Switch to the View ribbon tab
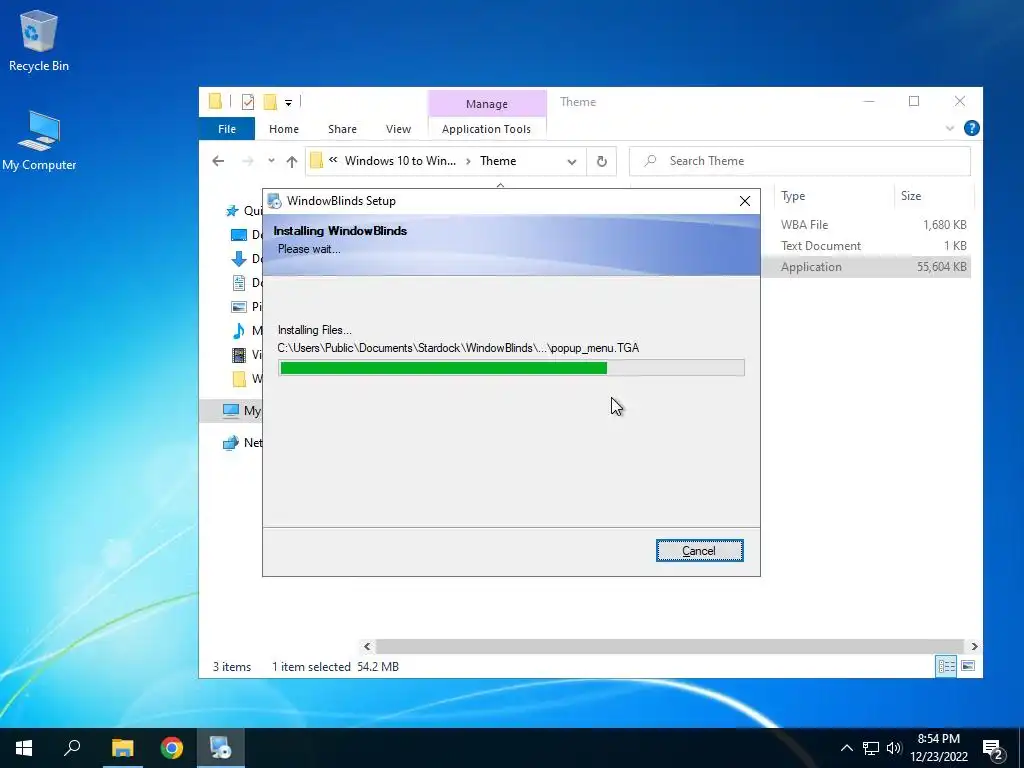The width and height of the screenshot is (1024, 768). 398,129
